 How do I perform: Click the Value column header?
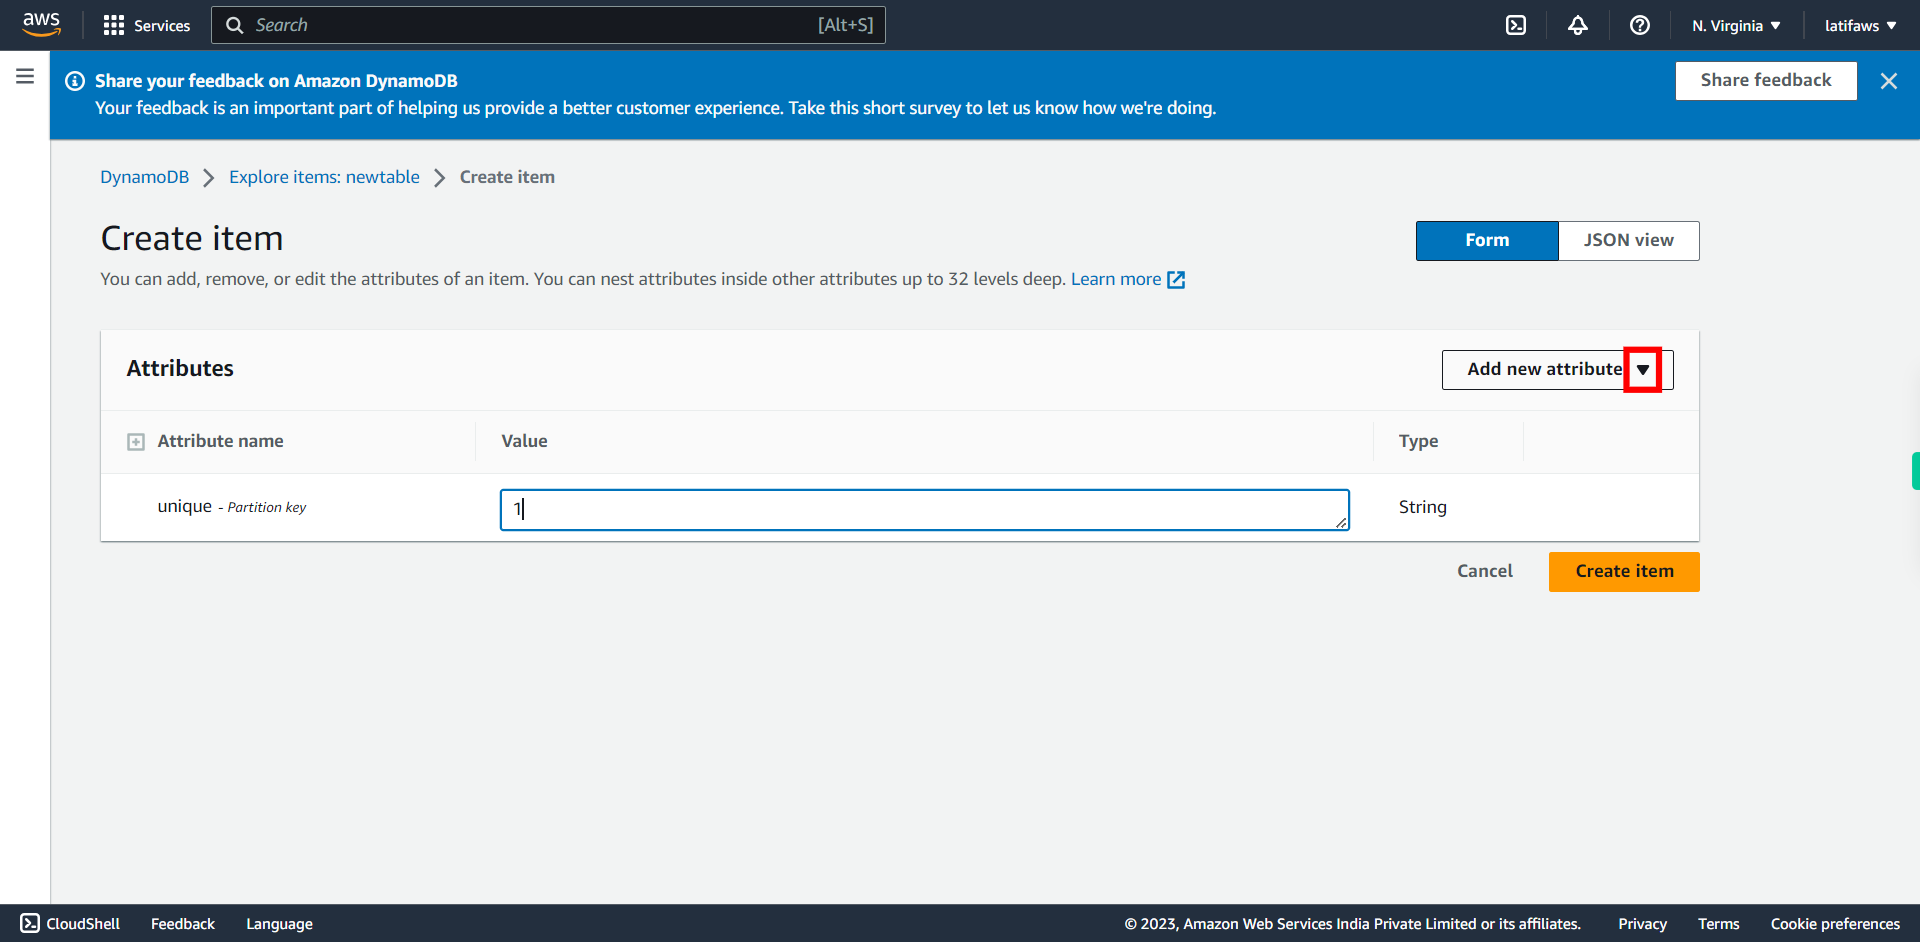[x=524, y=442]
